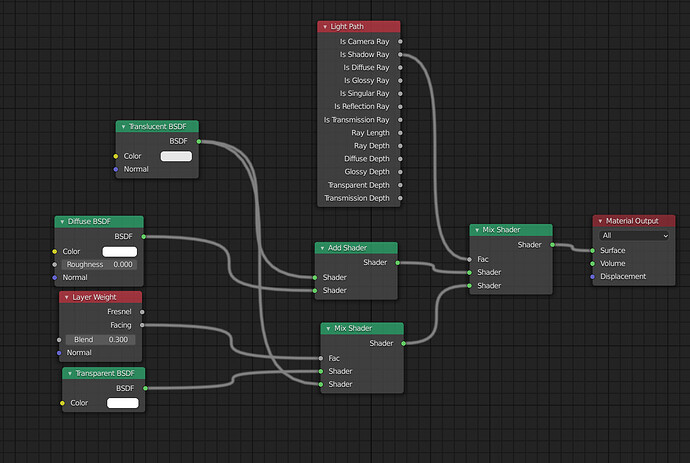The image size is (690, 463).
Task: Click the Is Camera Ray output socket
Action: click(400, 41)
